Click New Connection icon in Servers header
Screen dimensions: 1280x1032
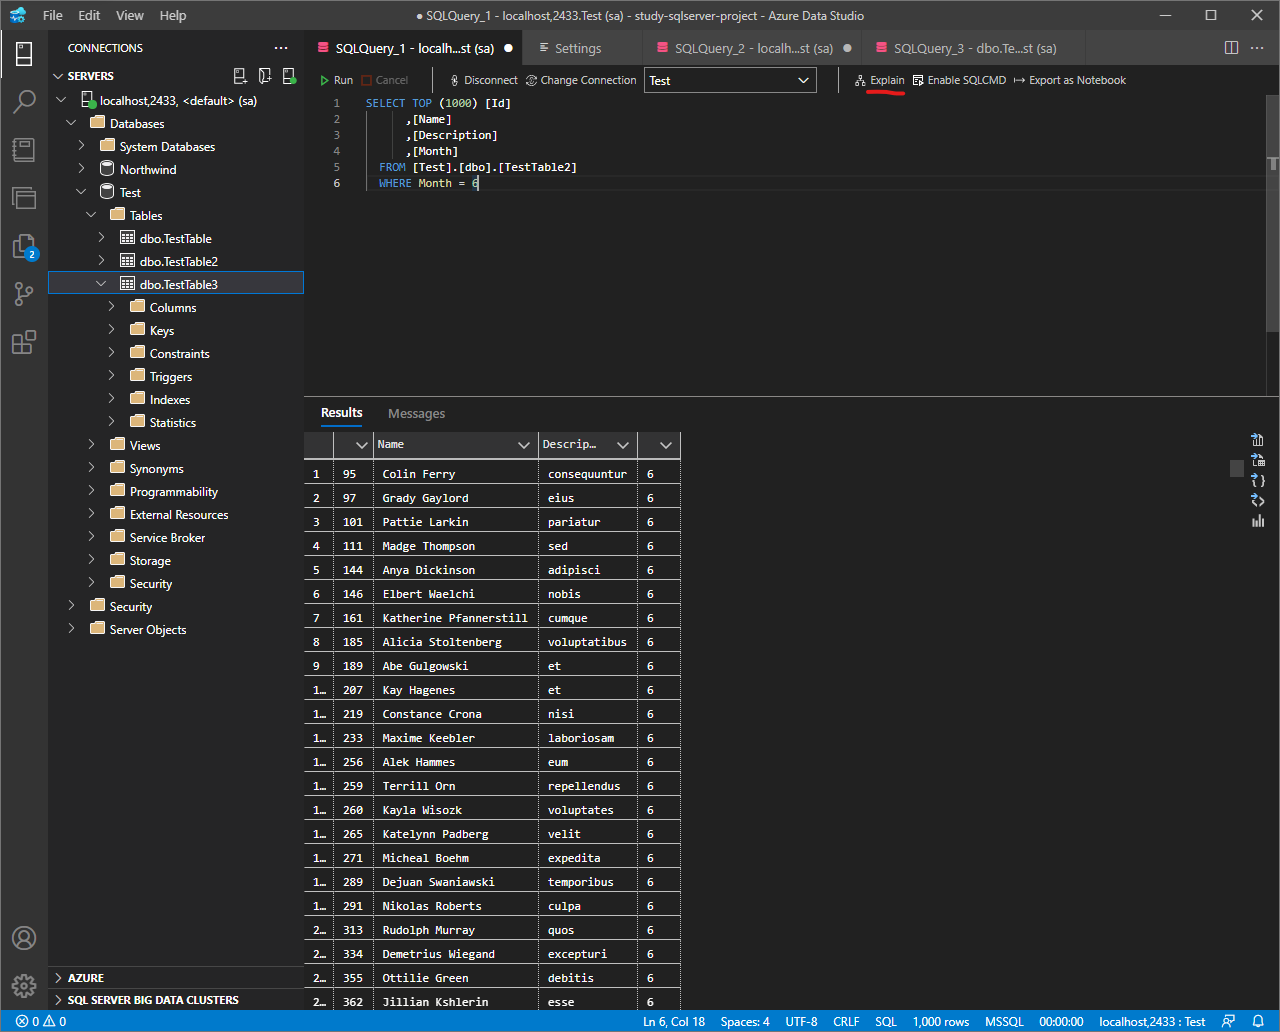240,76
